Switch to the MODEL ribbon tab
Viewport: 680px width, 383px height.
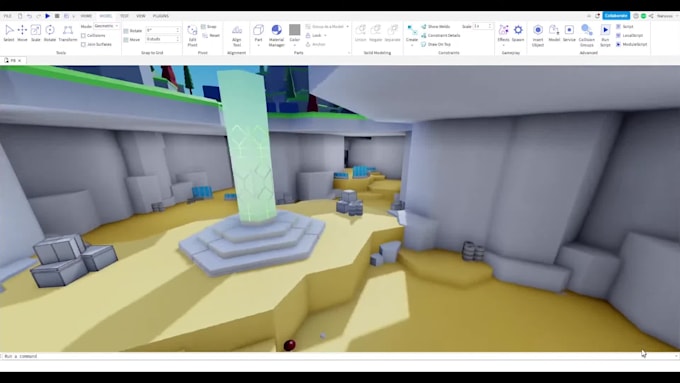point(105,16)
